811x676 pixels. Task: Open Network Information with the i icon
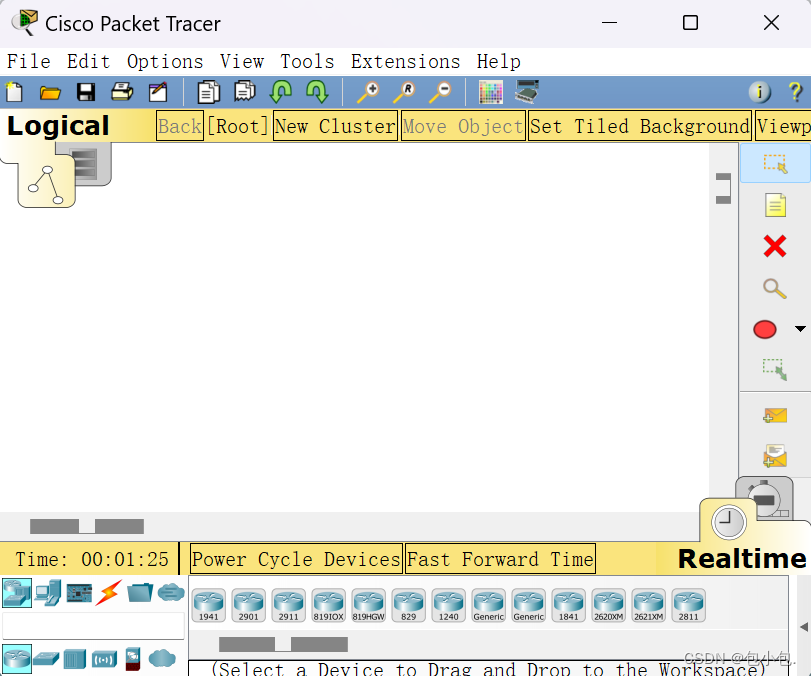pyautogui.click(x=759, y=92)
